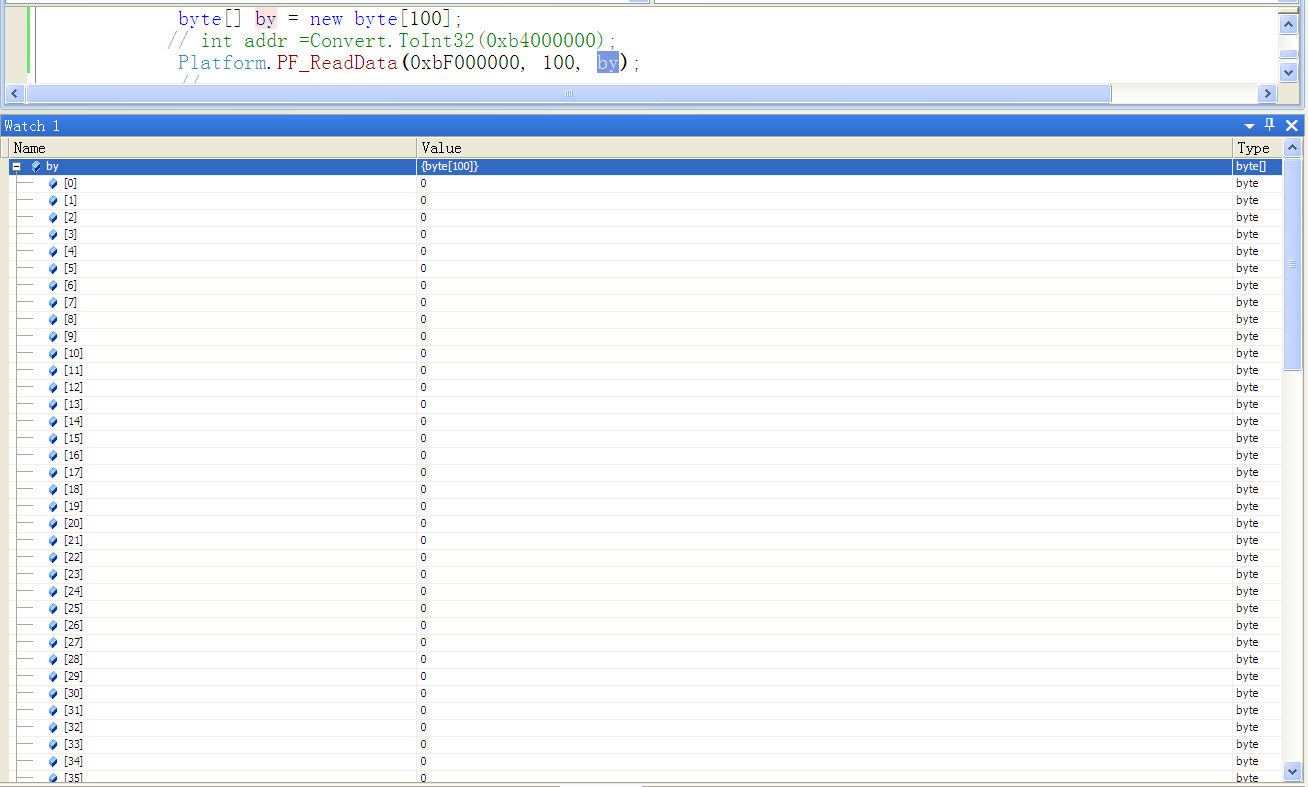Select array element name [29]

[73, 676]
